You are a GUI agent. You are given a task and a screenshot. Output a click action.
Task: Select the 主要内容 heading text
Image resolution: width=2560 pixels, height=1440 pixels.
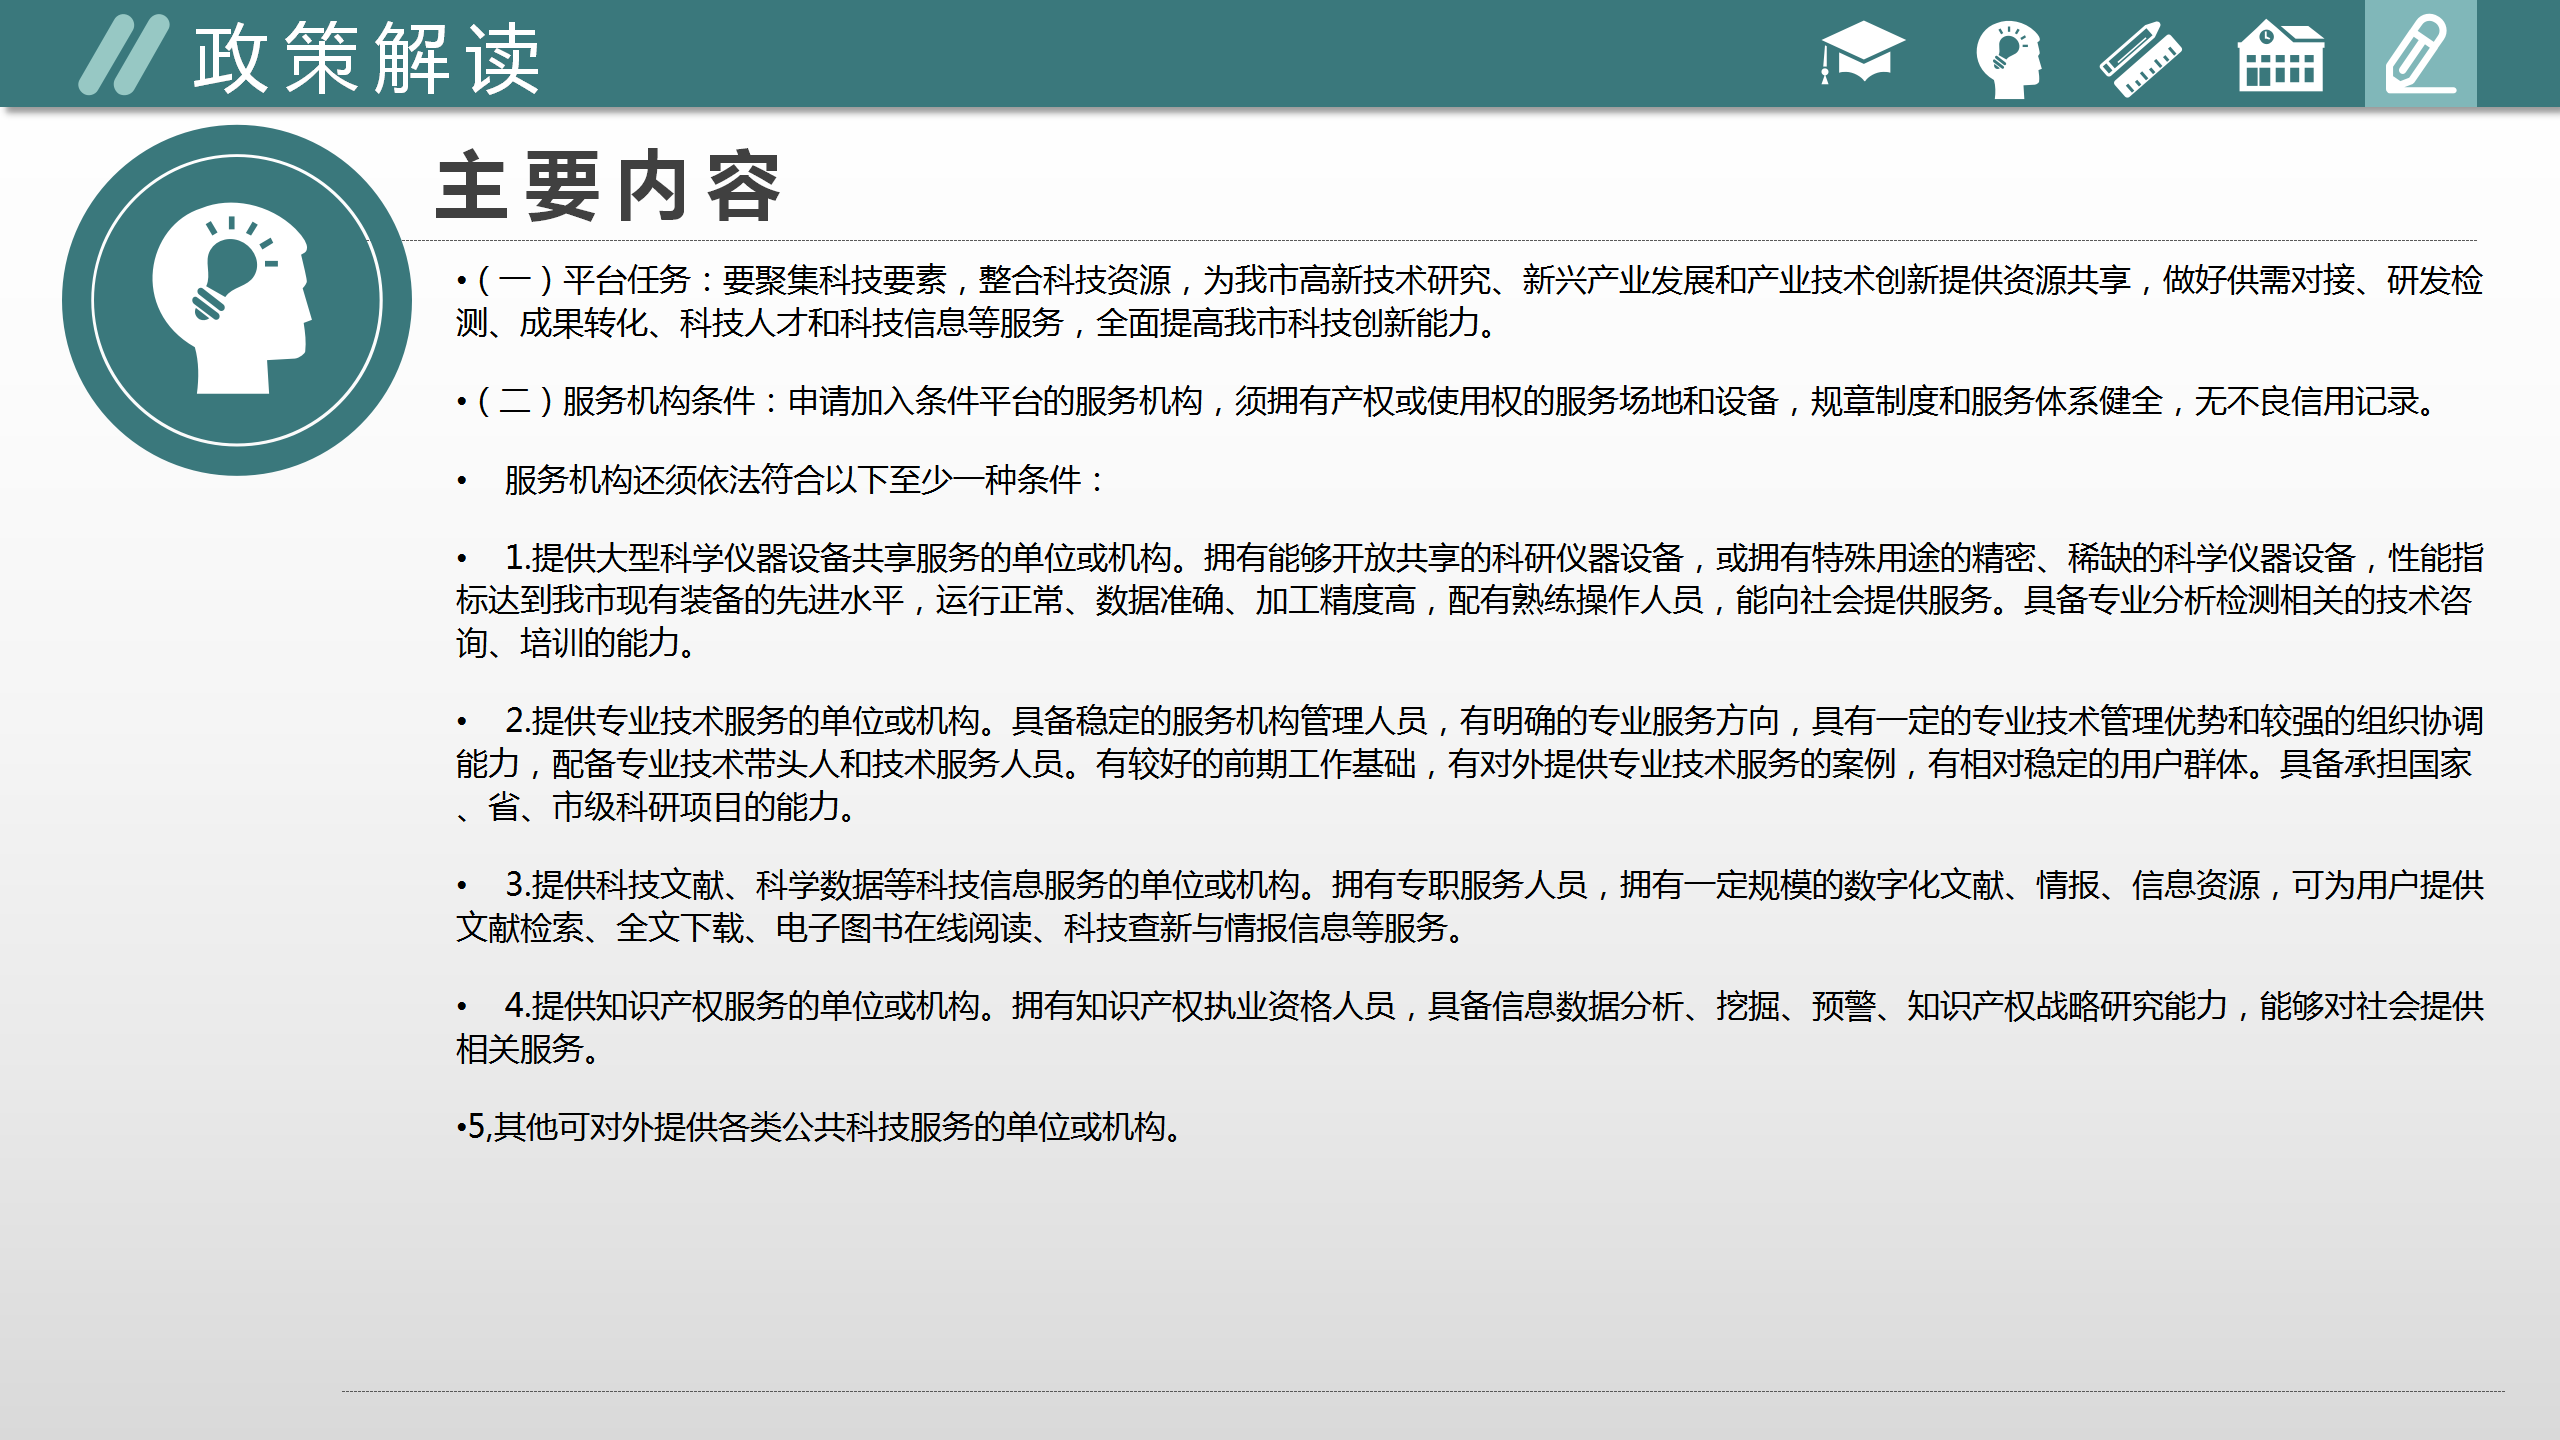click(x=608, y=187)
